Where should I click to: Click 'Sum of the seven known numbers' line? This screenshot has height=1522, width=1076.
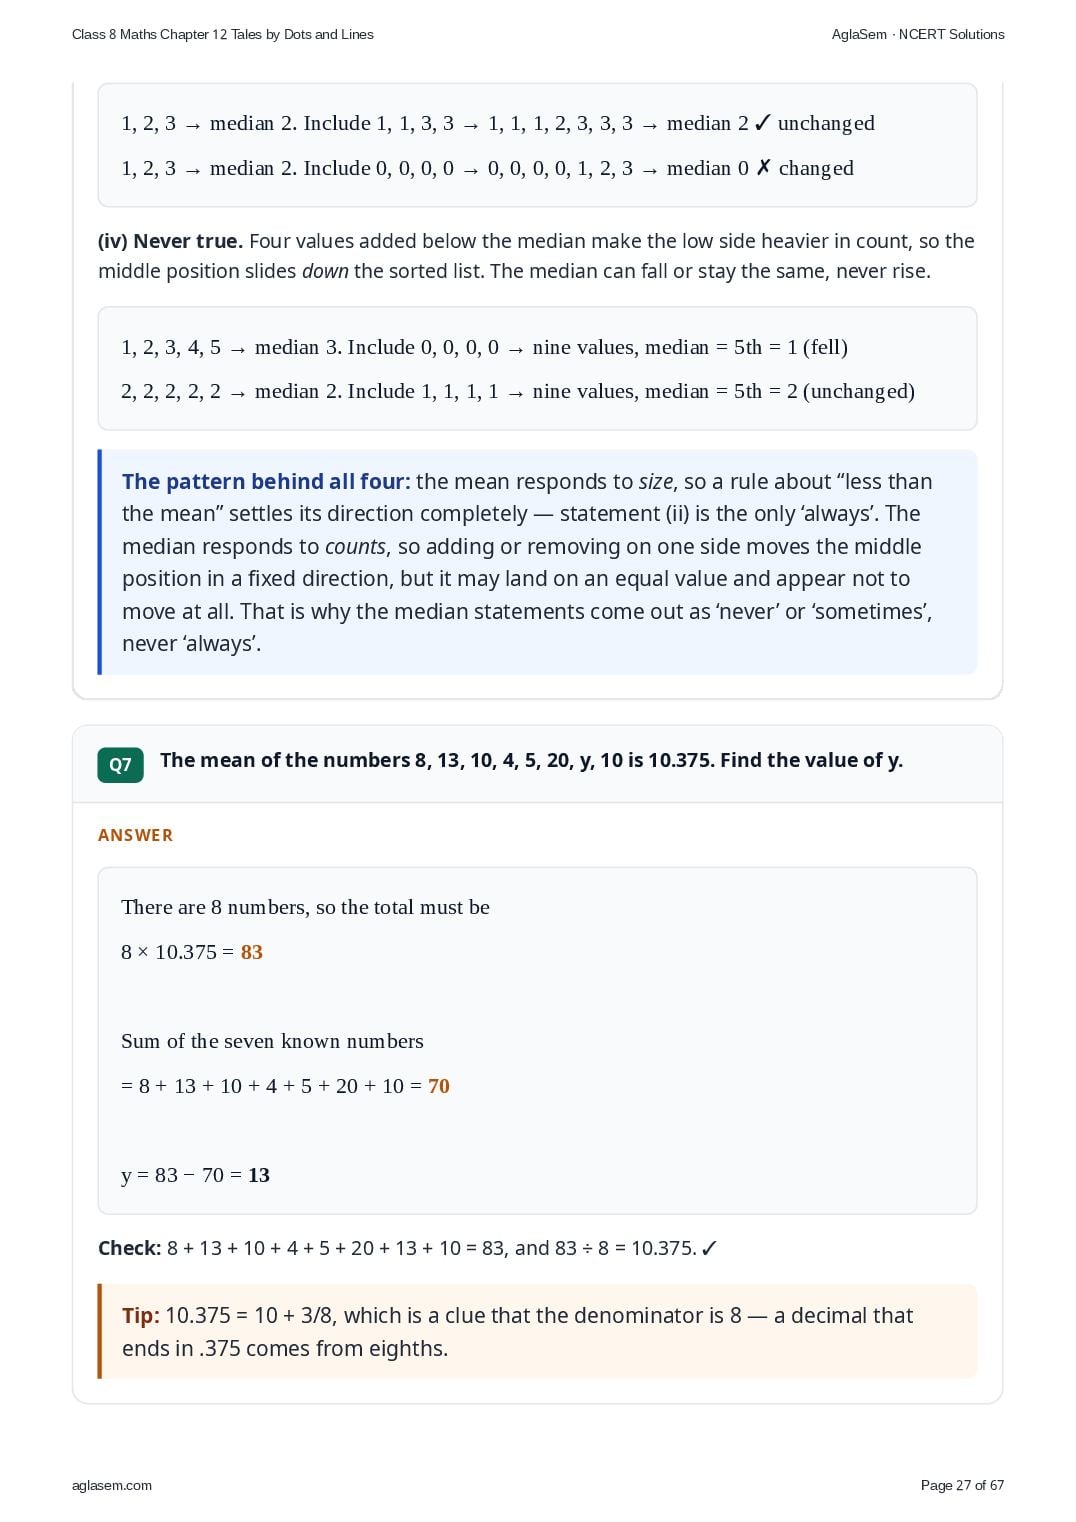click(272, 1041)
